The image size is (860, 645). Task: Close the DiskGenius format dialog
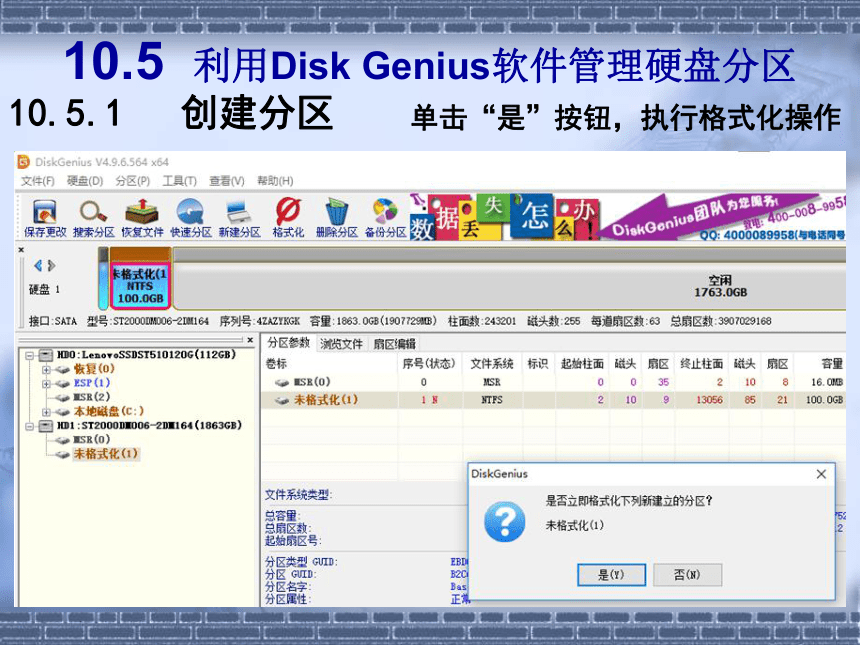pyautogui.click(x=821, y=474)
